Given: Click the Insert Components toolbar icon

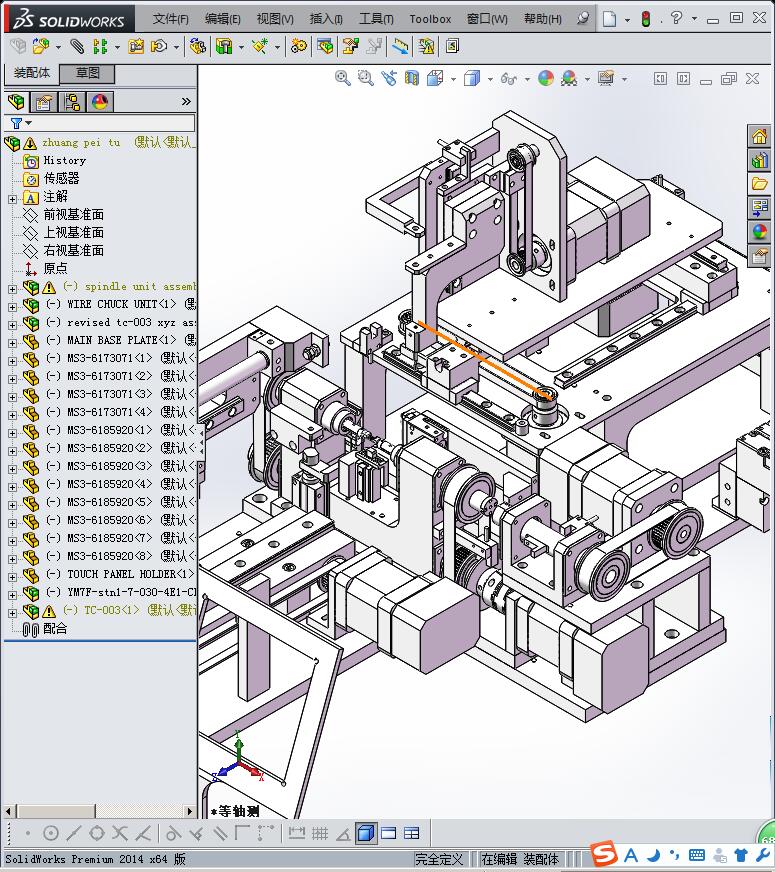Looking at the screenshot, I should click(40, 46).
